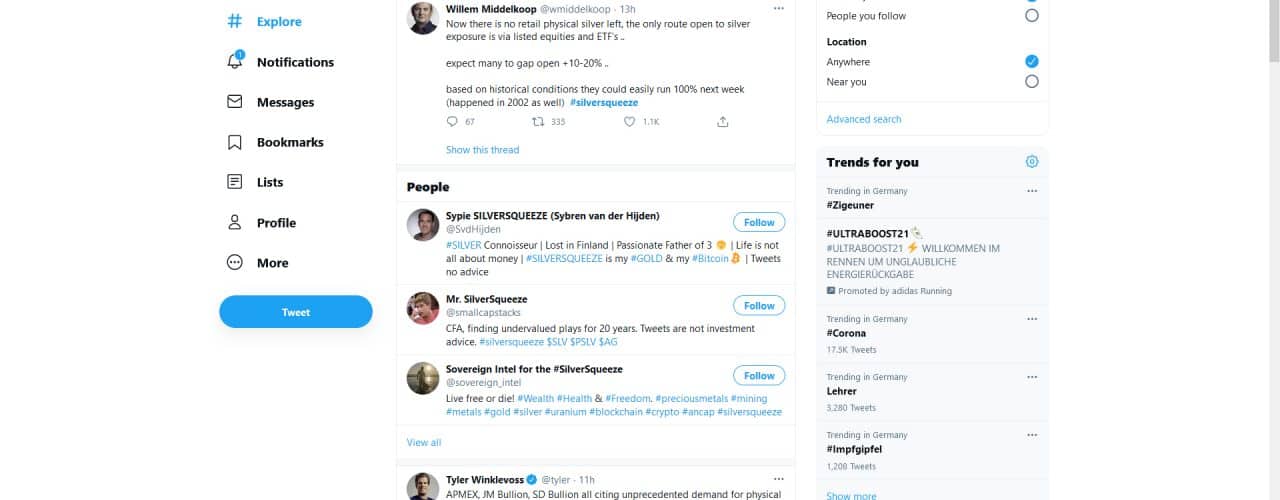
Task: Retweet Willem Middelkoop's tweet
Action: (x=538, y=122)
